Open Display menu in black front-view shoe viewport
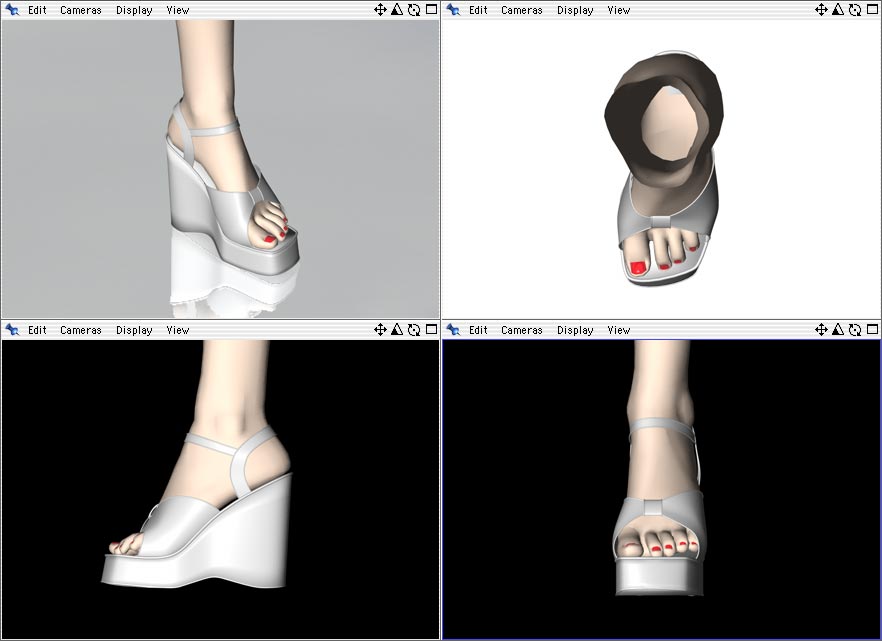 (x=575, y=330)
